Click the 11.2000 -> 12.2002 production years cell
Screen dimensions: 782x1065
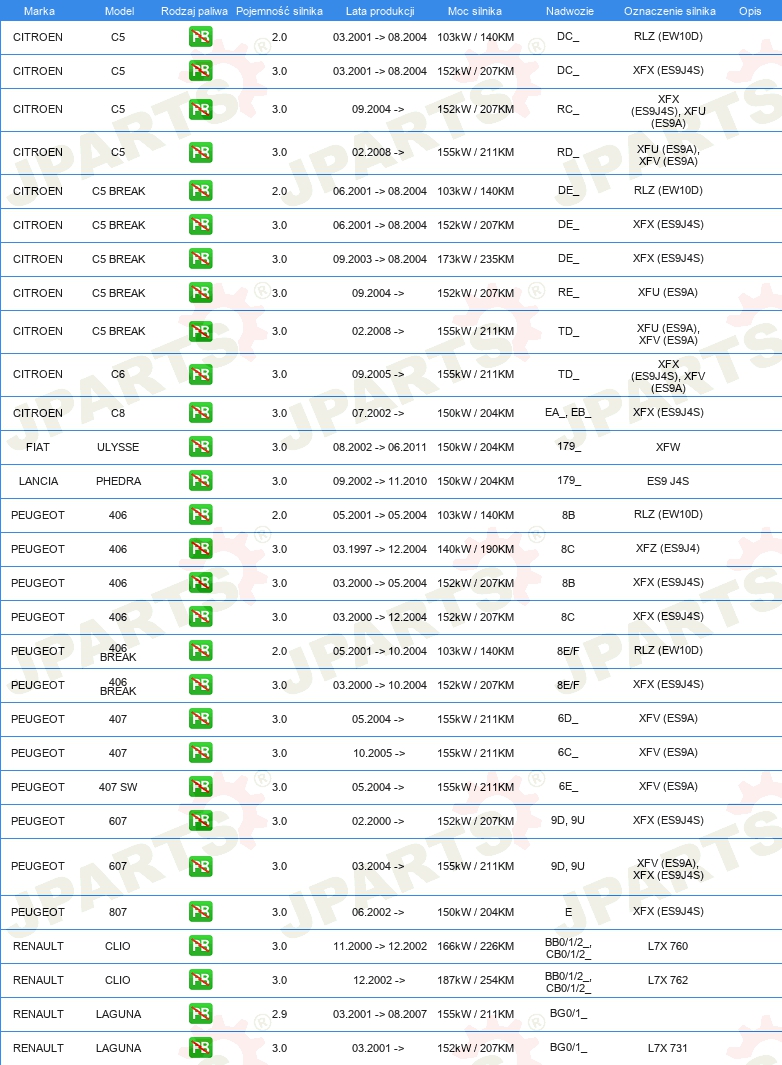click(380, 945)
